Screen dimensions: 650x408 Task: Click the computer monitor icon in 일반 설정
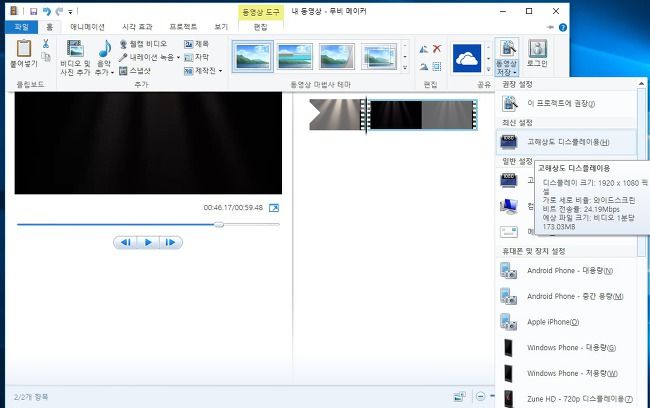509,206
